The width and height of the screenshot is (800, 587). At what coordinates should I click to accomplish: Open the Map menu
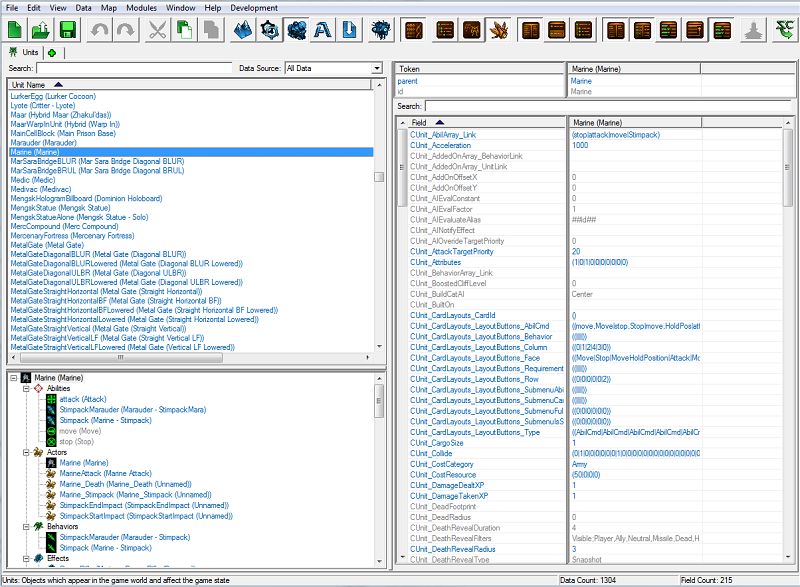point(109,8)
